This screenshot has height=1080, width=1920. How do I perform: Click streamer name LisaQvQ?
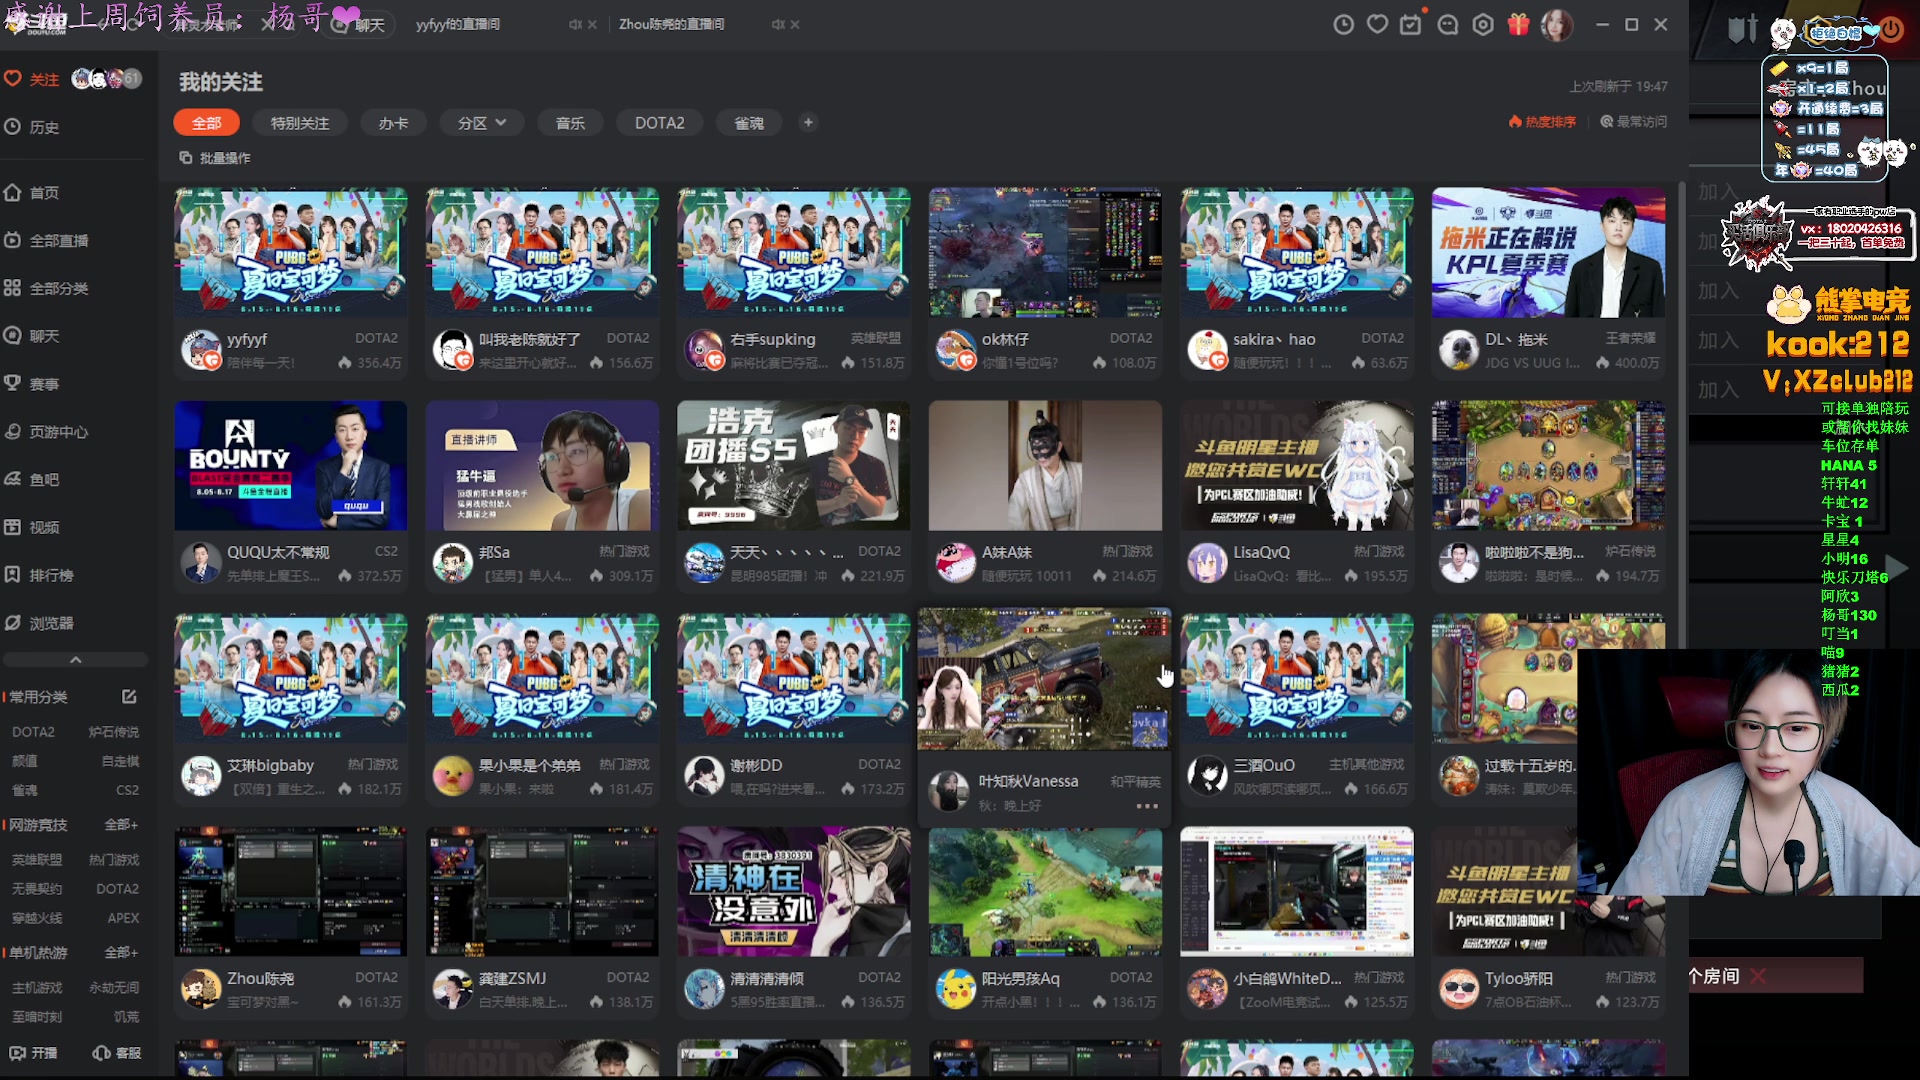tap(1261, 552)
